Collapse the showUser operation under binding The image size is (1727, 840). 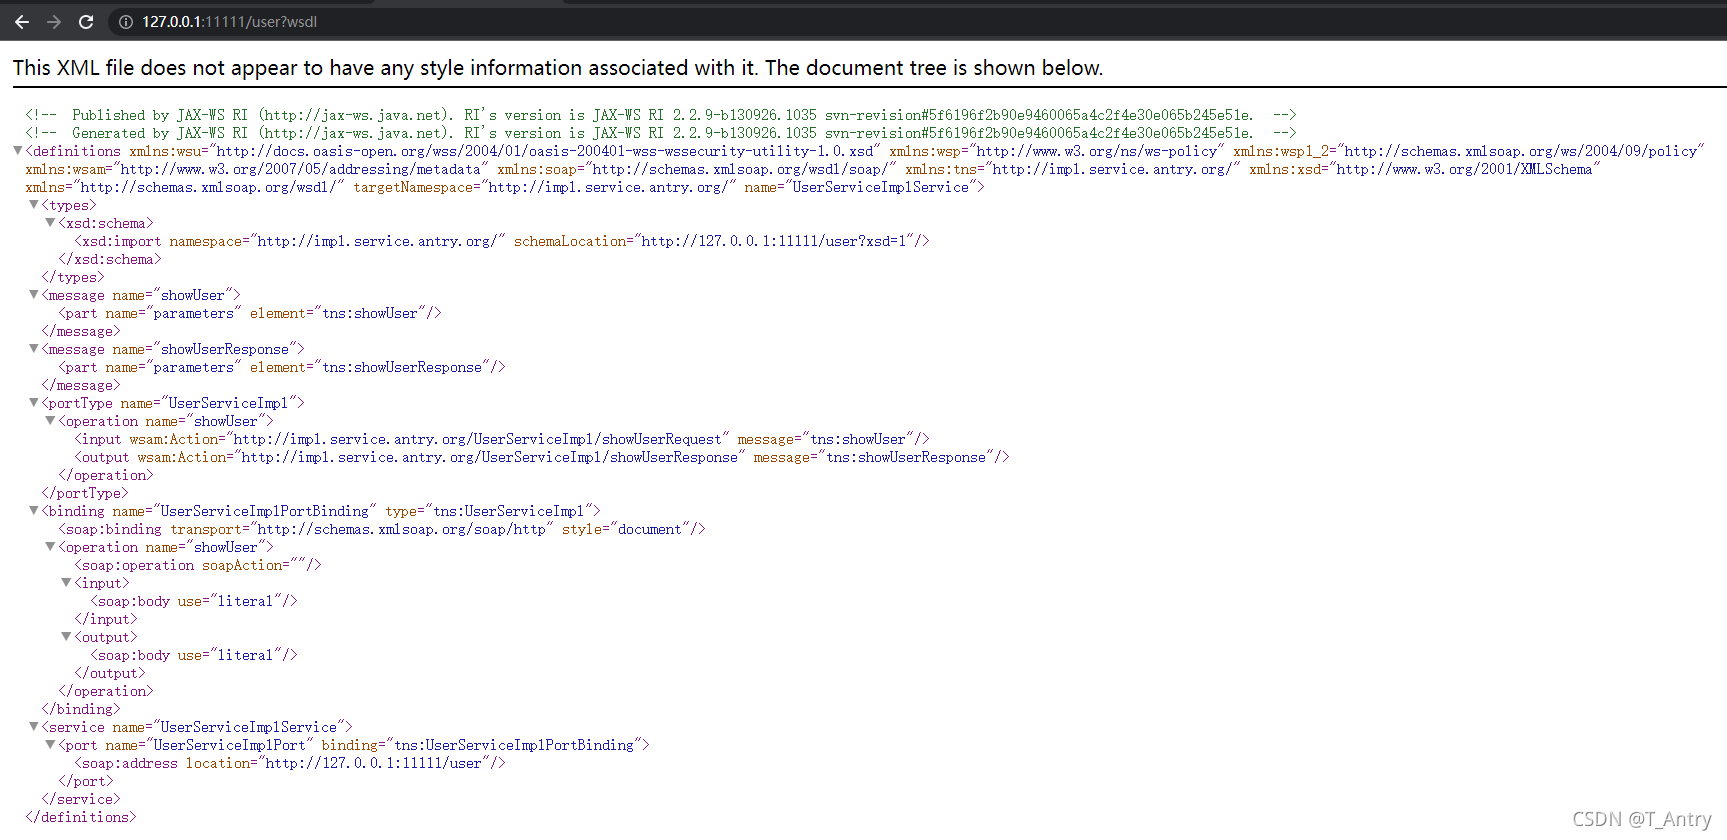[50, 547]
